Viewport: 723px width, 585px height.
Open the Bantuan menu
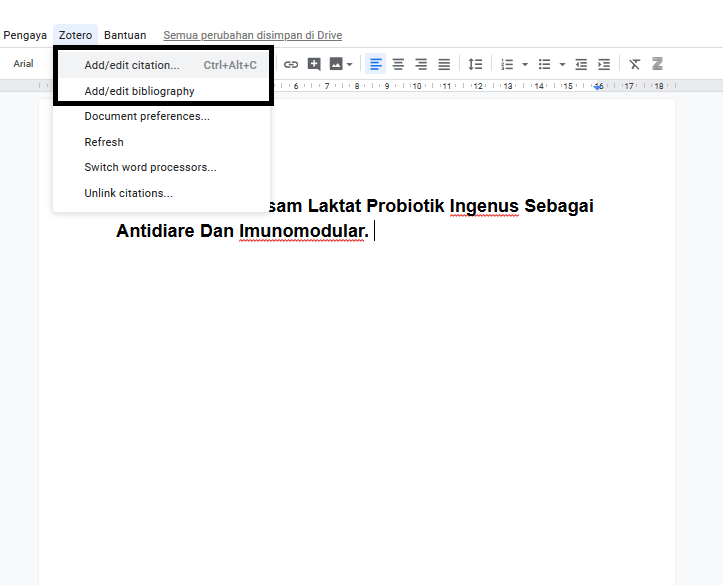(125, 35)
